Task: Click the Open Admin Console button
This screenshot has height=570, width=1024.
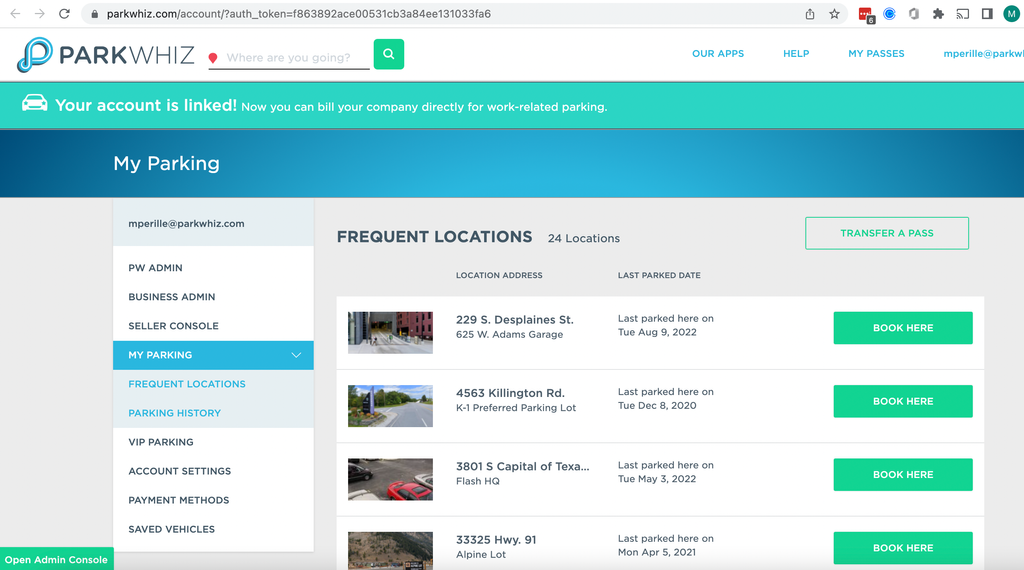Action: coord(56,560)
